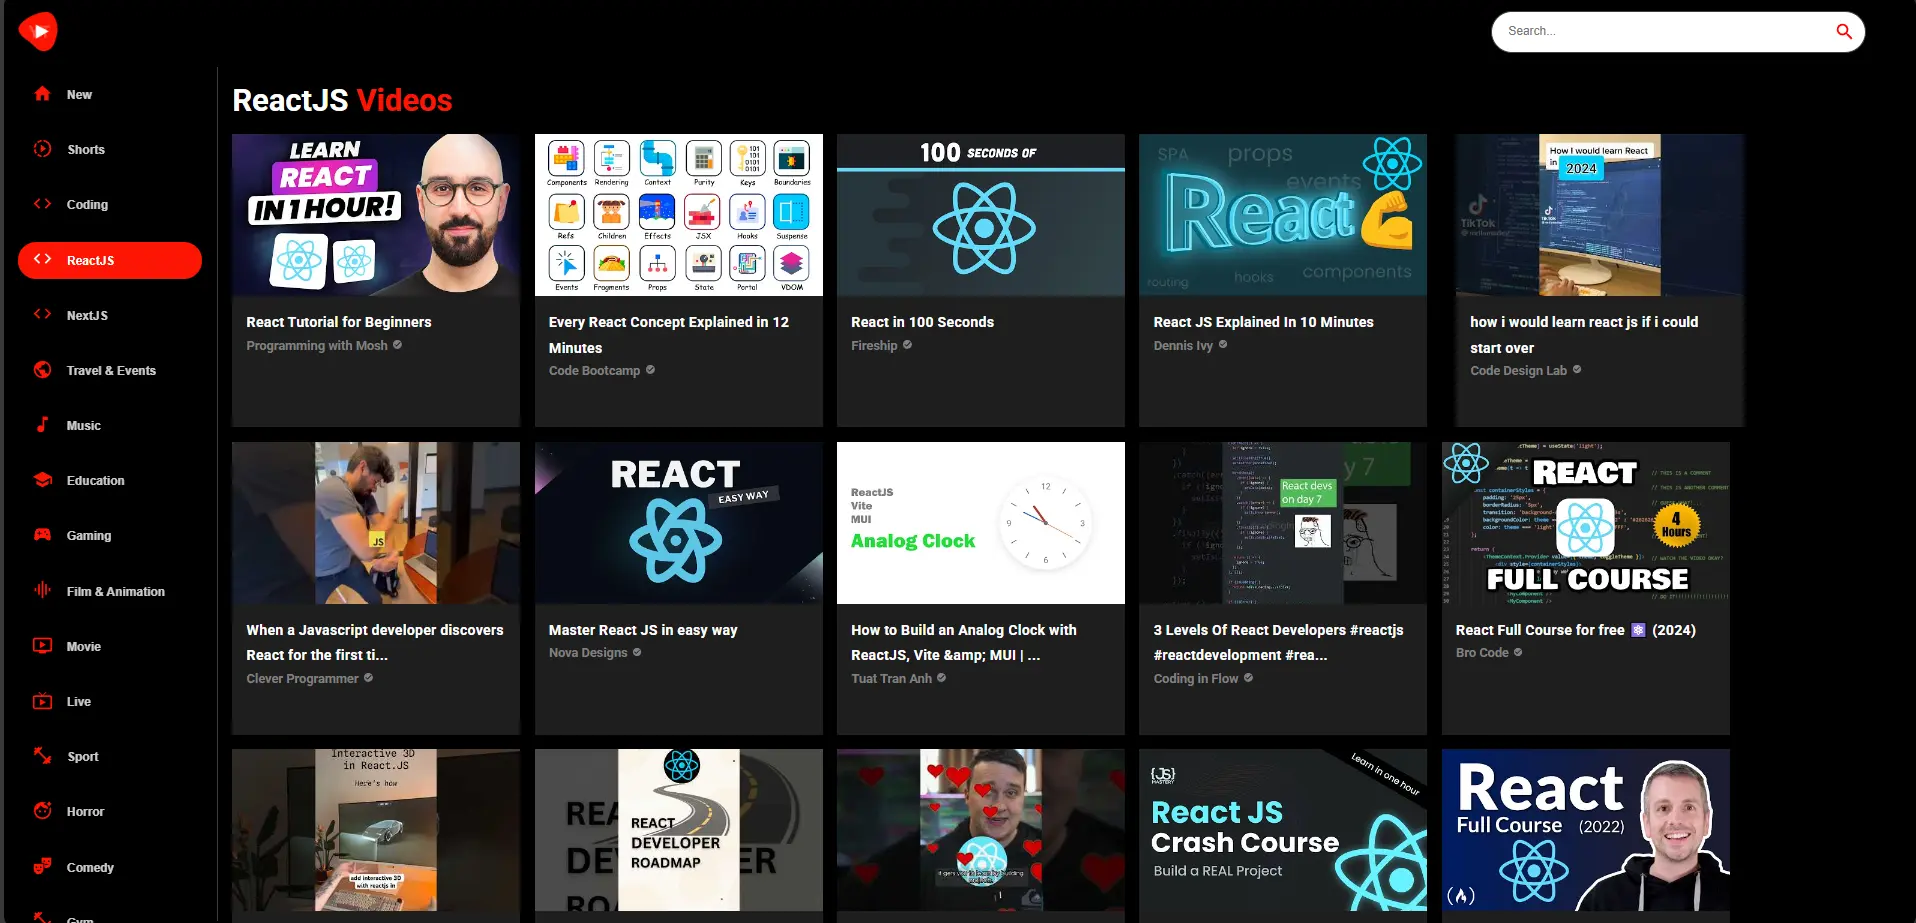Click verified badge next to Nova Designs
Screen dimensions: 1916x923
pos(637,652)
